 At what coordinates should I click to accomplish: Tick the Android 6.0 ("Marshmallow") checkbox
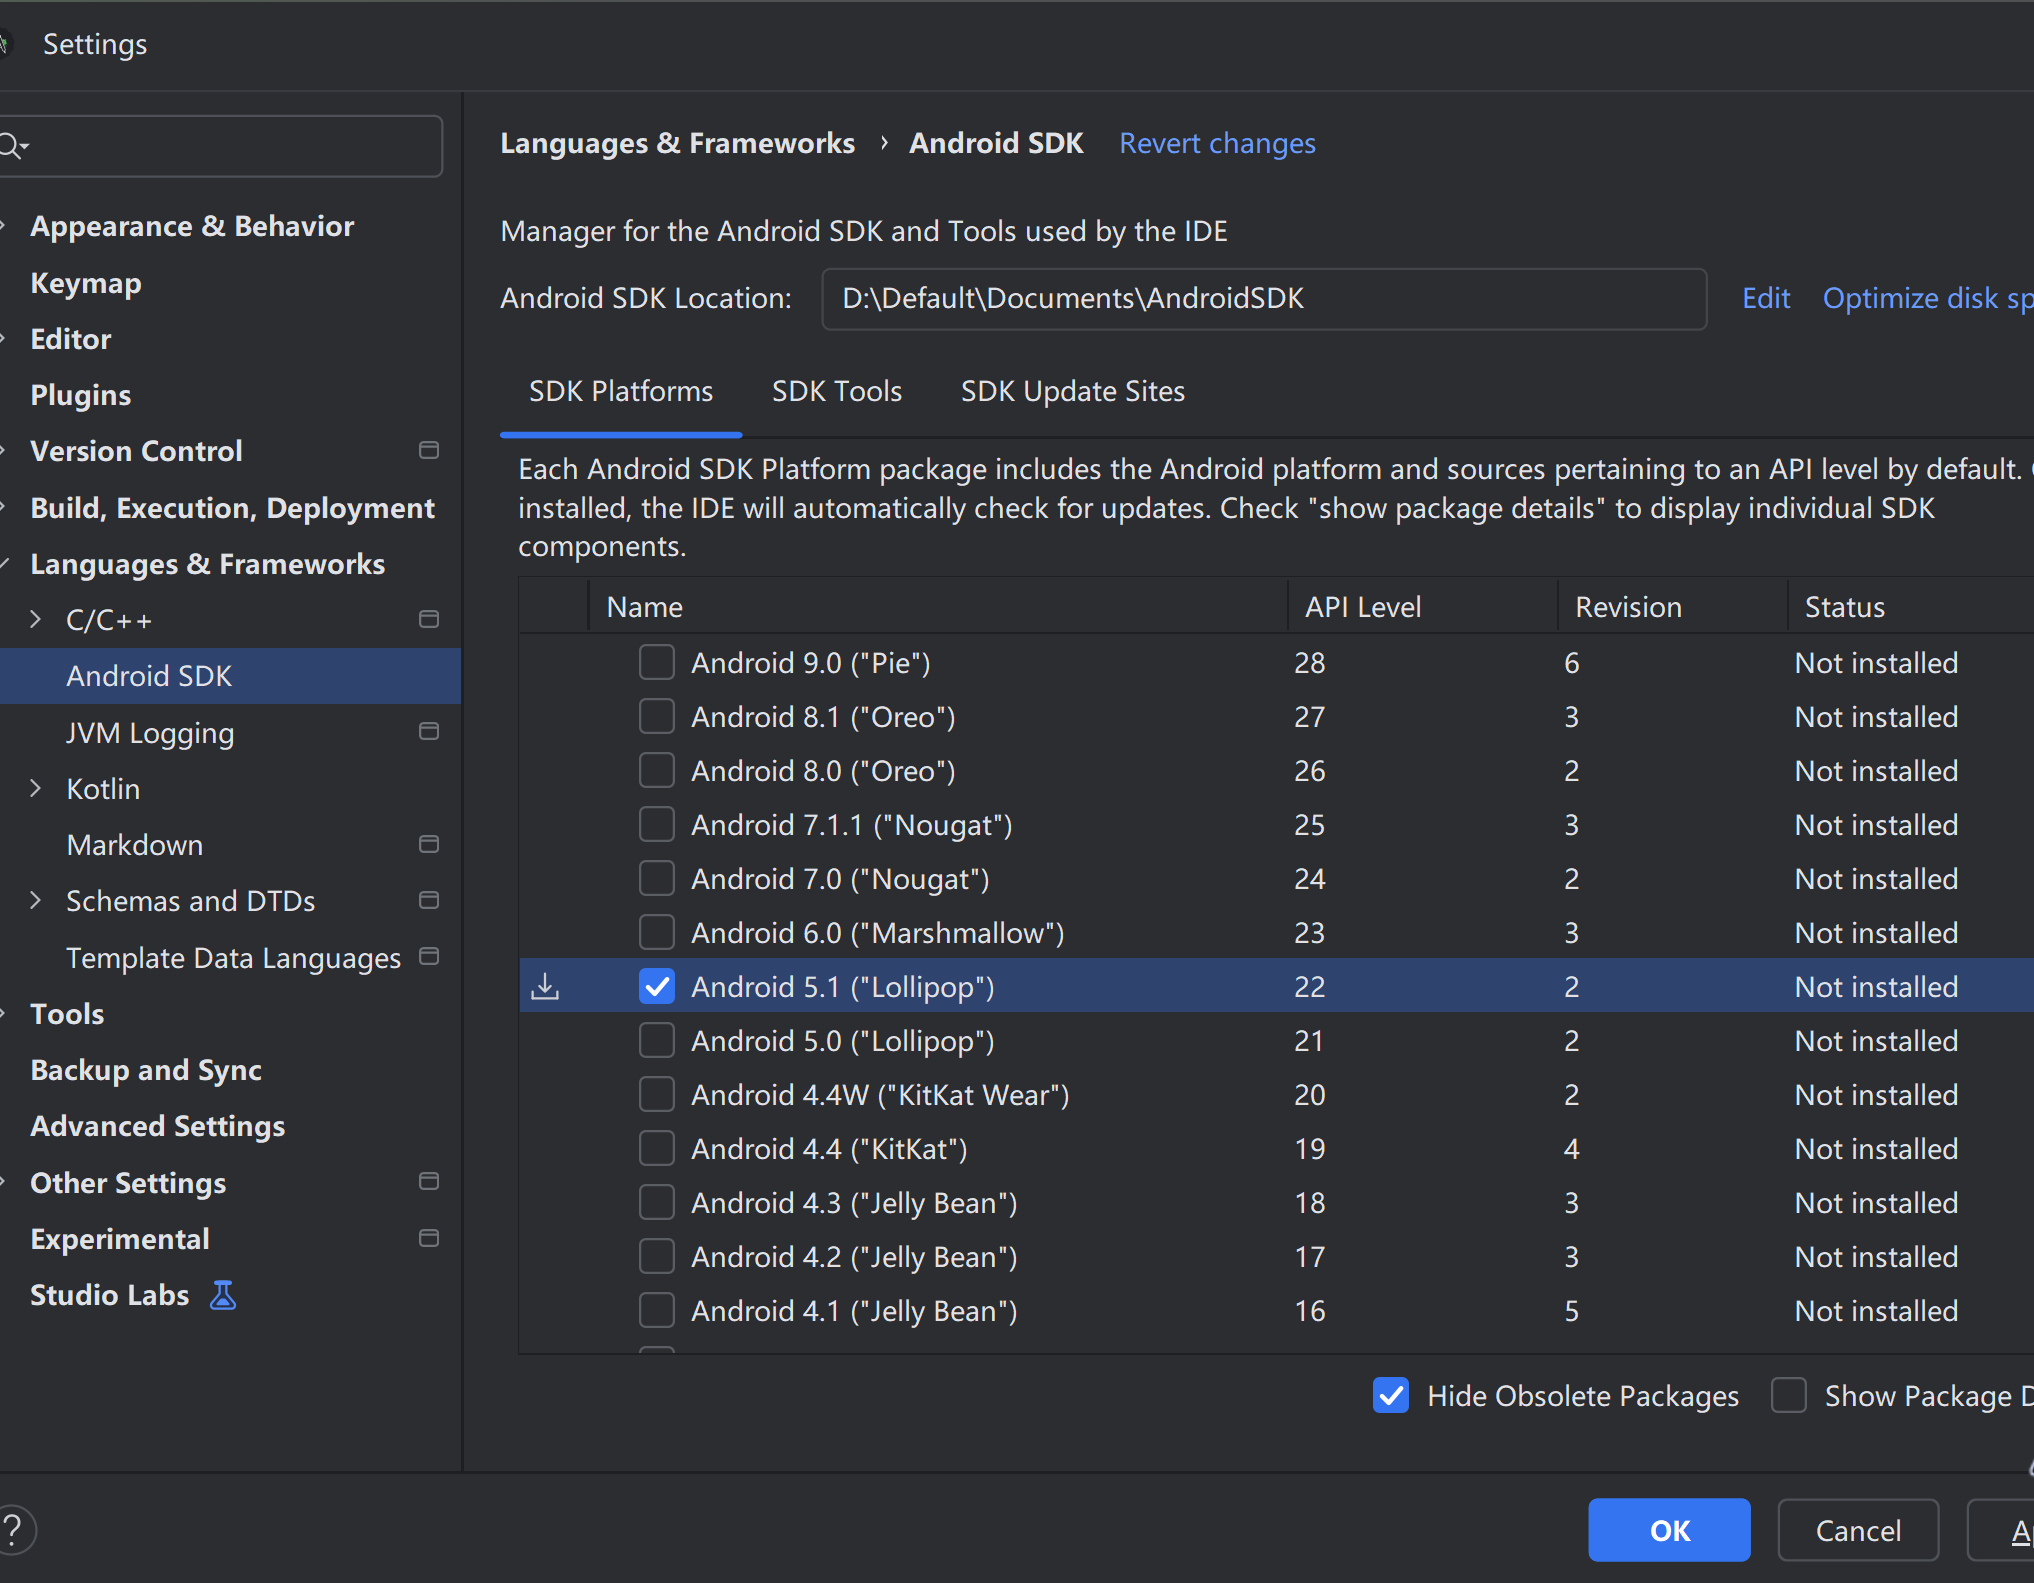click(657, 932)
